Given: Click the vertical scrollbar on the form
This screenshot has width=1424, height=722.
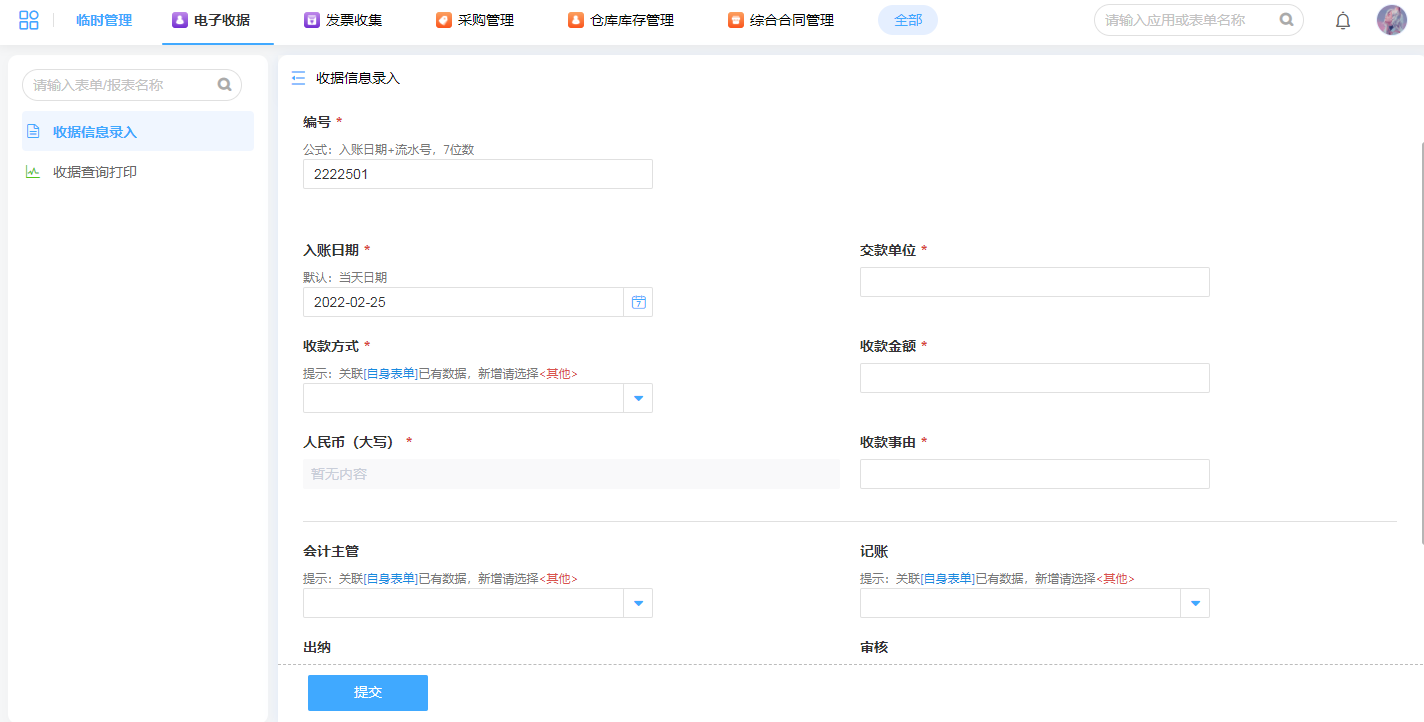Looking at the screenshot, I should pos(1420,340).
